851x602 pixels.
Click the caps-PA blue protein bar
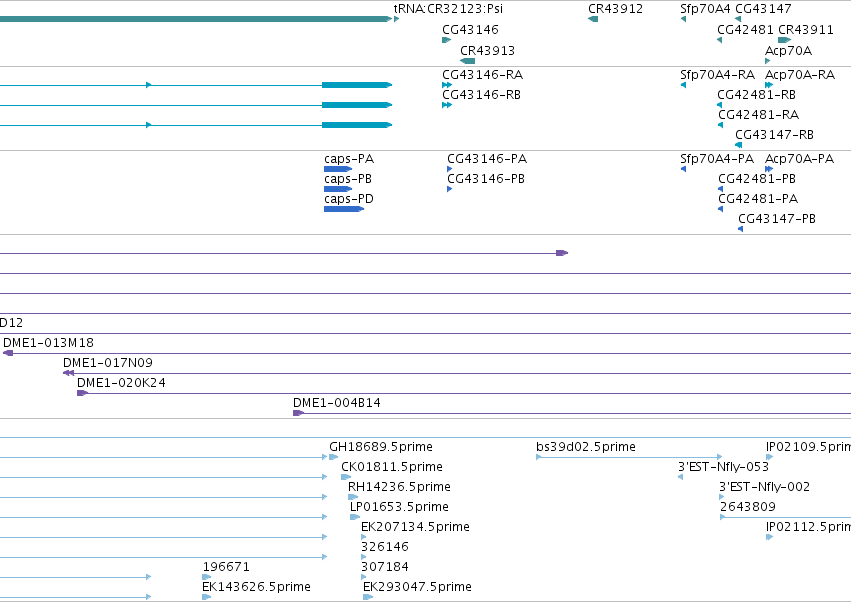click(338, 169)
